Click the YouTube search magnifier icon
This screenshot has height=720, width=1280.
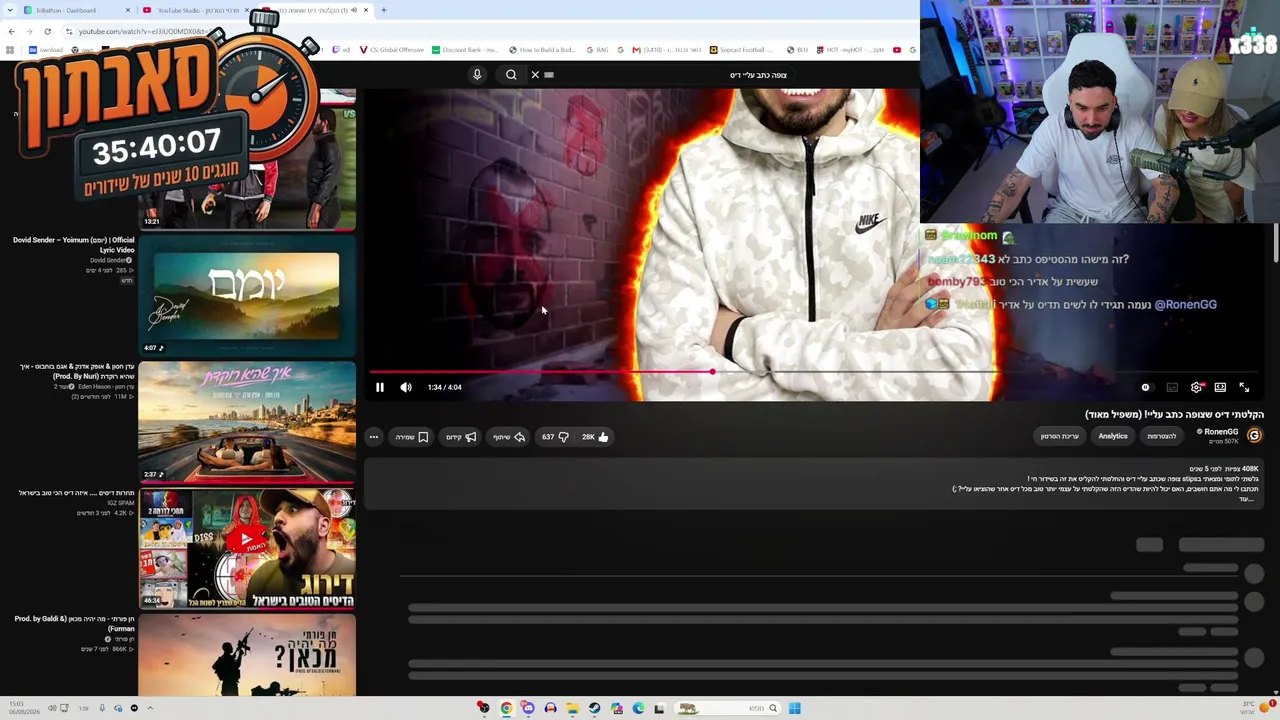(x=511, y=75)
